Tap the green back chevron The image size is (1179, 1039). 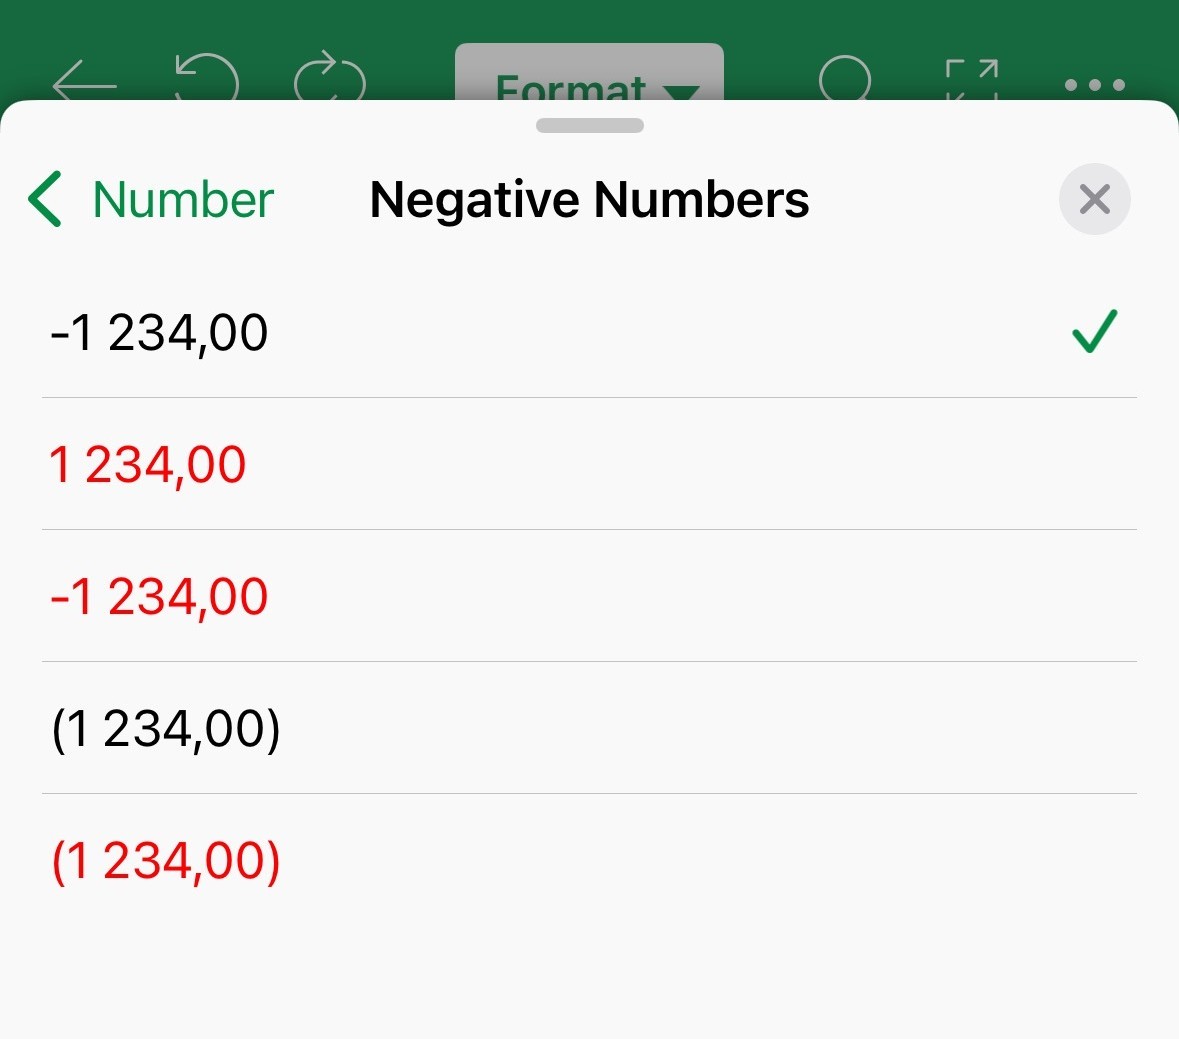pyautogui.click(x=45, y=199)
